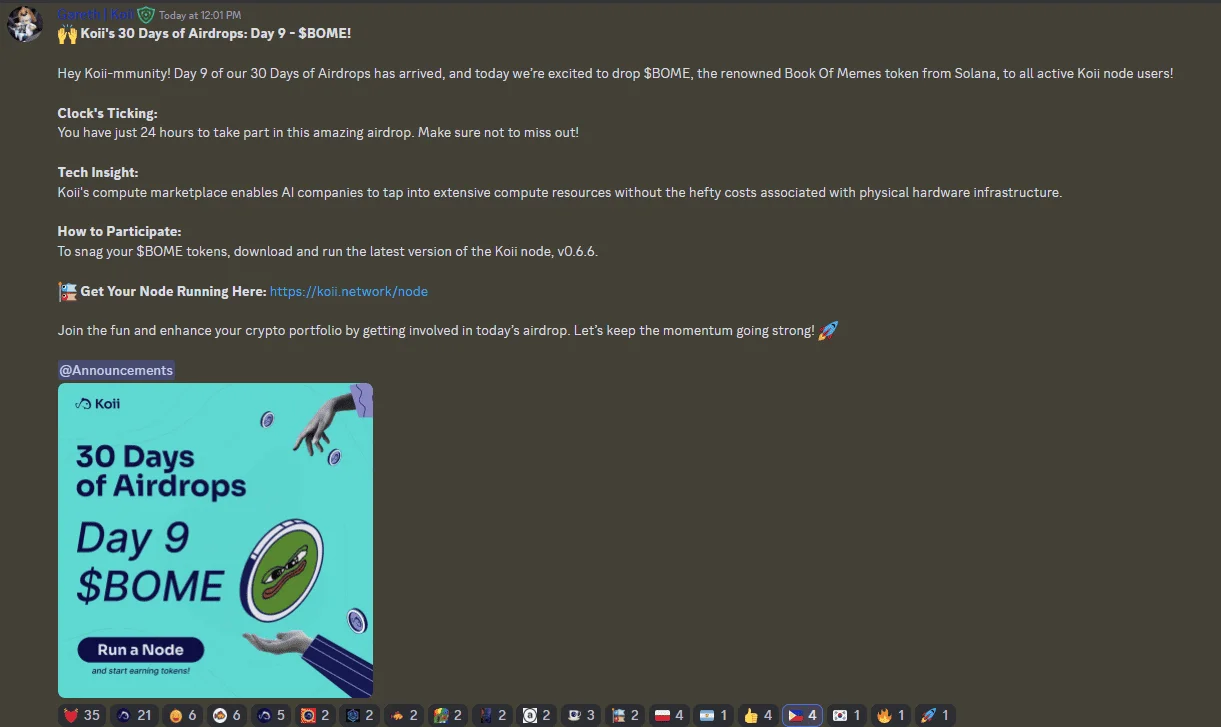Click the raised hands emoji in the title
The height and width of the screenshot is (727, 1221).
click(x=67, y=34)
